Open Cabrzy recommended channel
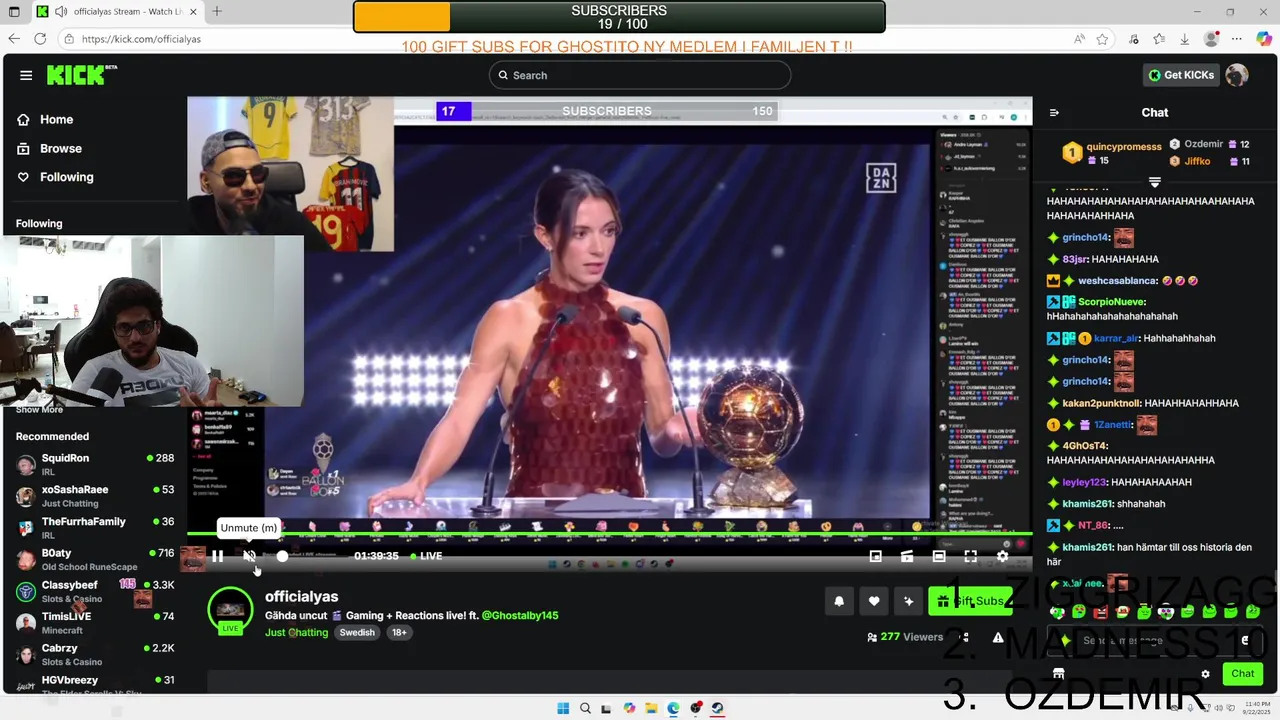Image resolution: width=1280 pixels, height=720 pixels. (96, 654)
